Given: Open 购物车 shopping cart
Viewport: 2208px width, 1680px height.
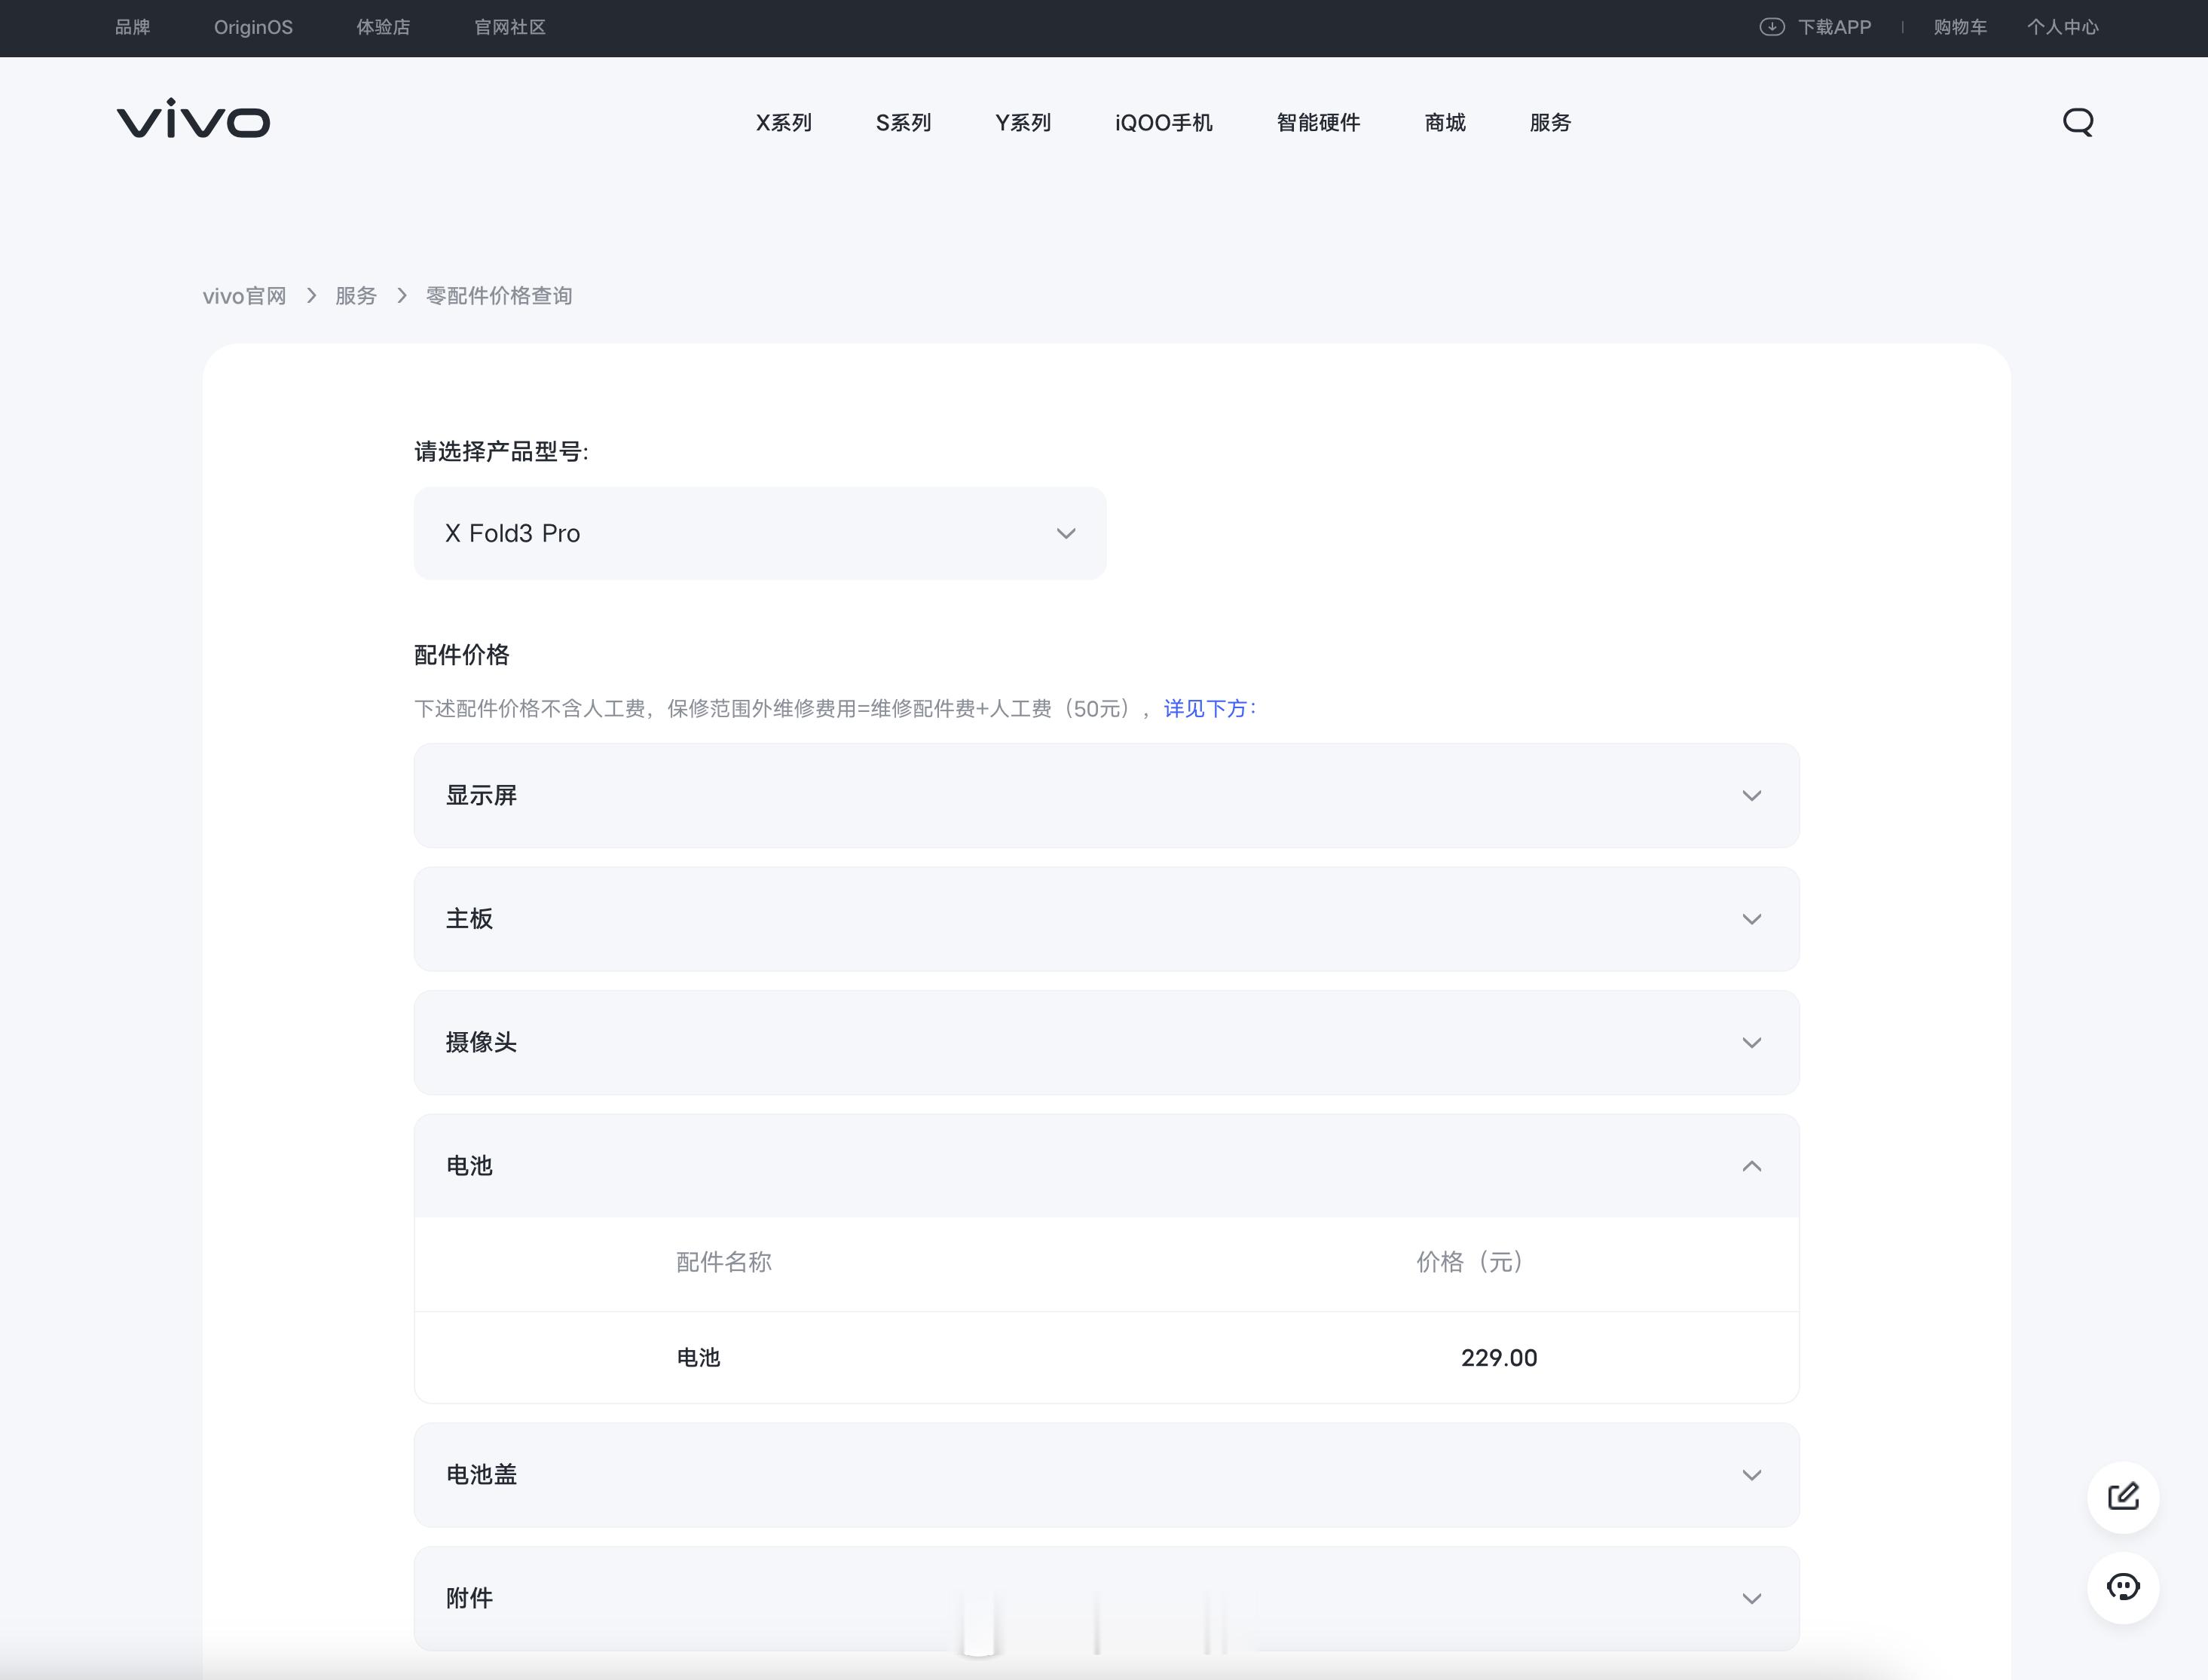Looking at the screenshot, I should [1960, 27].
